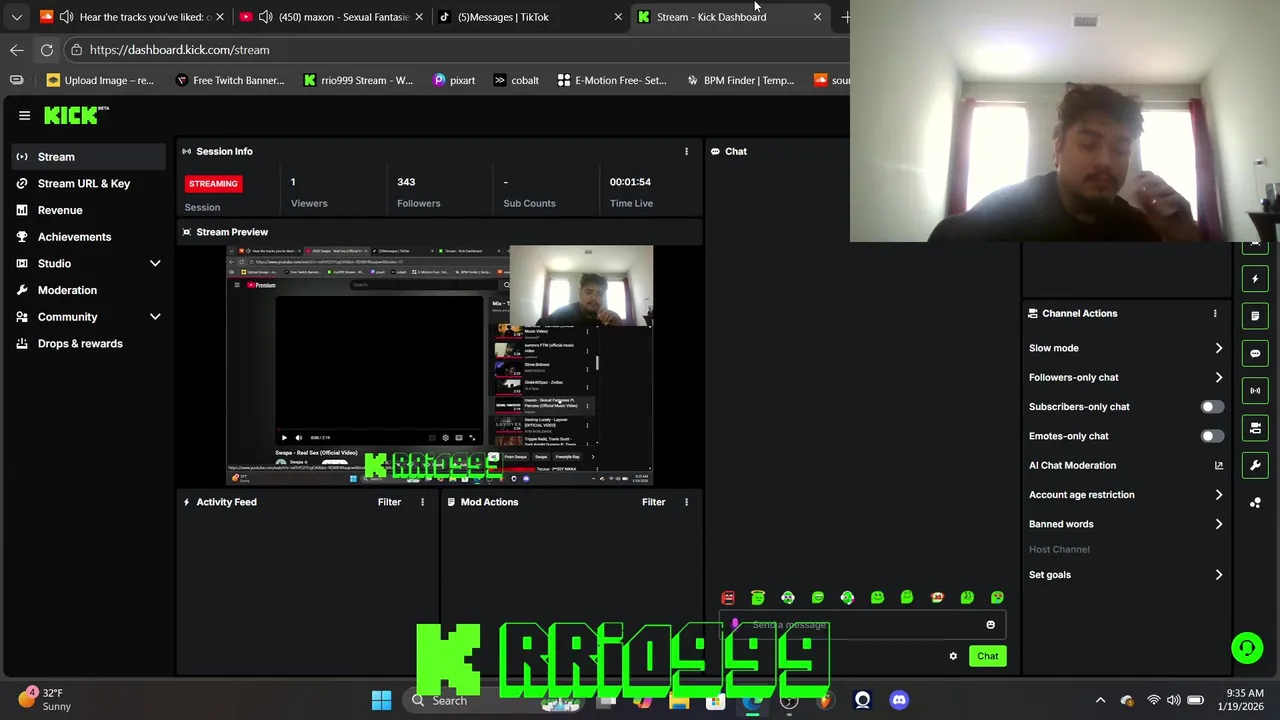Click the green Chat send button

tap(987, 656)
